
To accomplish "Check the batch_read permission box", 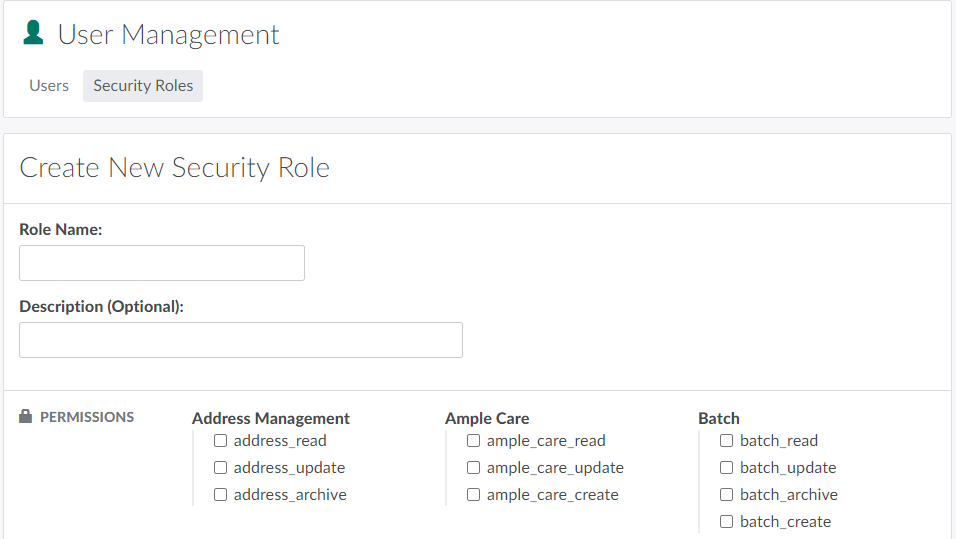I will pos(727,441).
